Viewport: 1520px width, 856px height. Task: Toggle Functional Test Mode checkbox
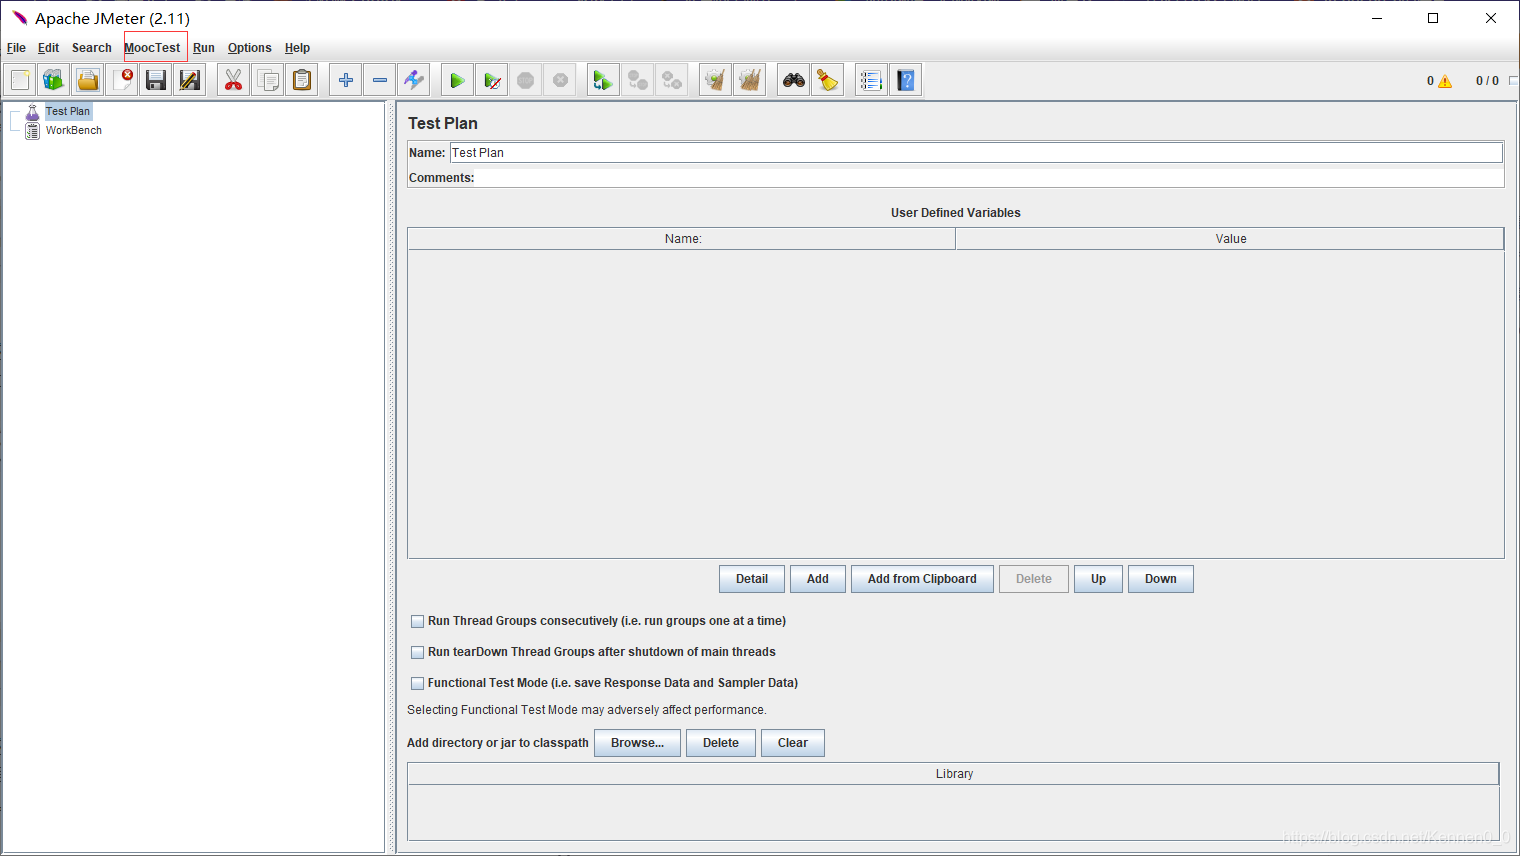[x=418, y=683]
